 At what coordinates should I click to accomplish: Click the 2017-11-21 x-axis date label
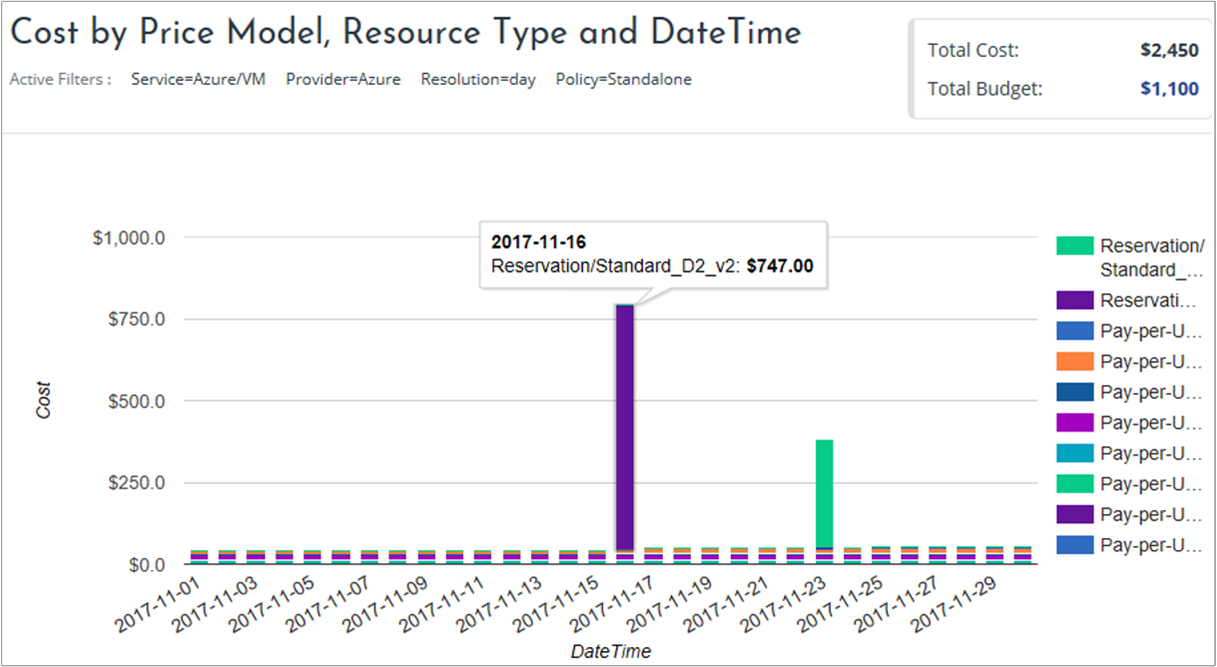[x=729, y=603]
